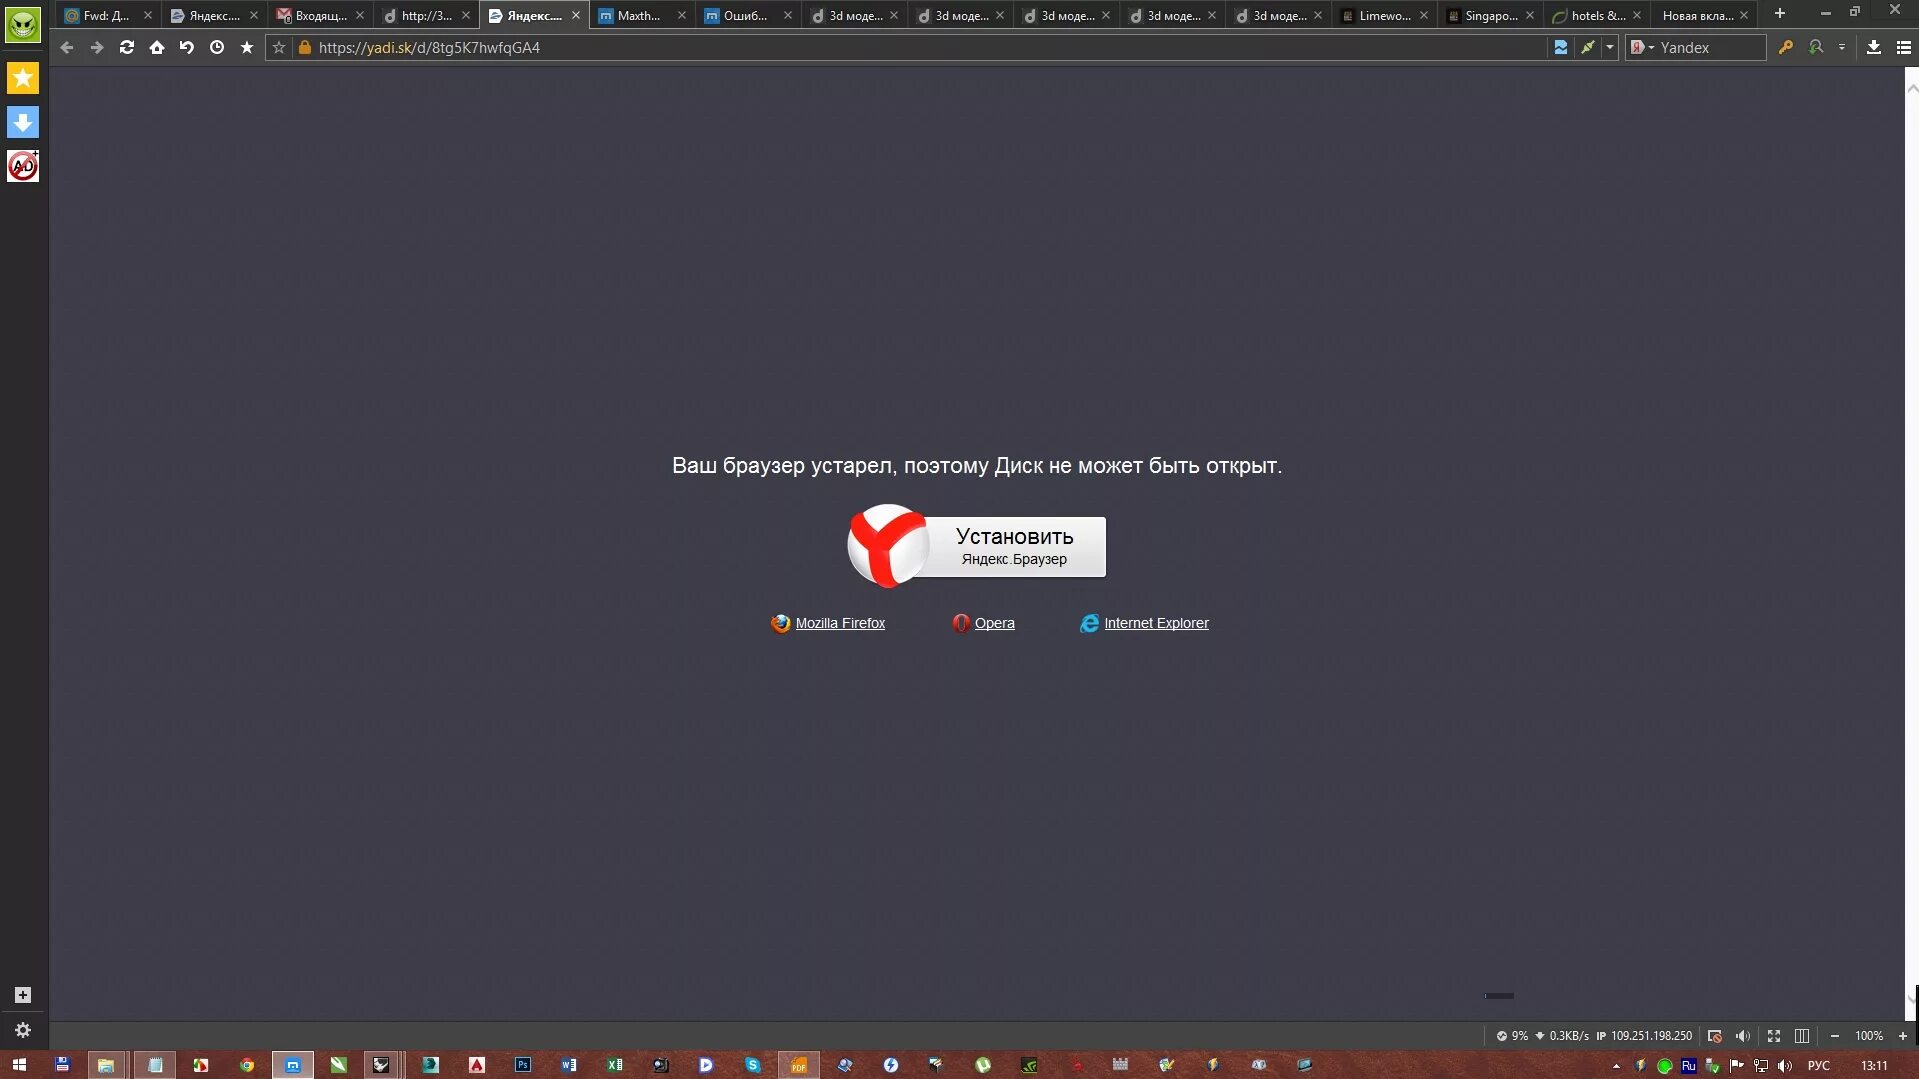Image resolution: width=1919 pixels, height=1079 pixels.
Task: Open the user avatar in sidebar
Action: [23, 24]
